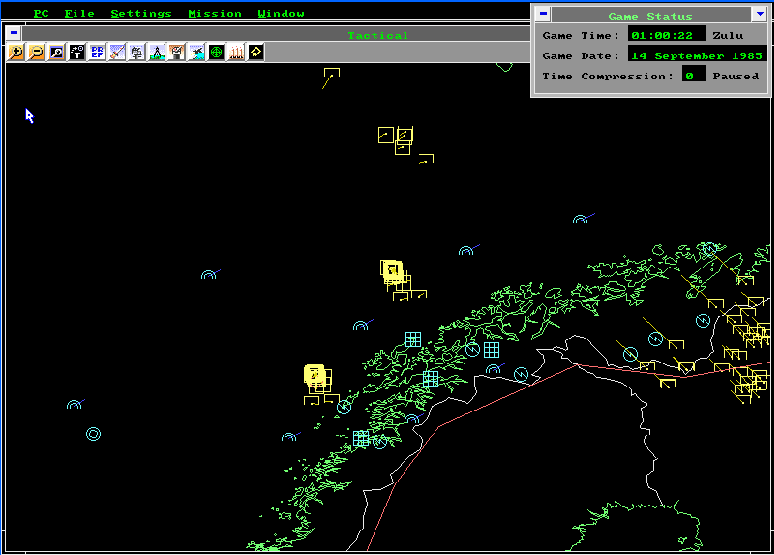This screenshot has height=555, width=774.
Task: Click the yellow arrow toolbar icon
Action: tap(256, 52)
